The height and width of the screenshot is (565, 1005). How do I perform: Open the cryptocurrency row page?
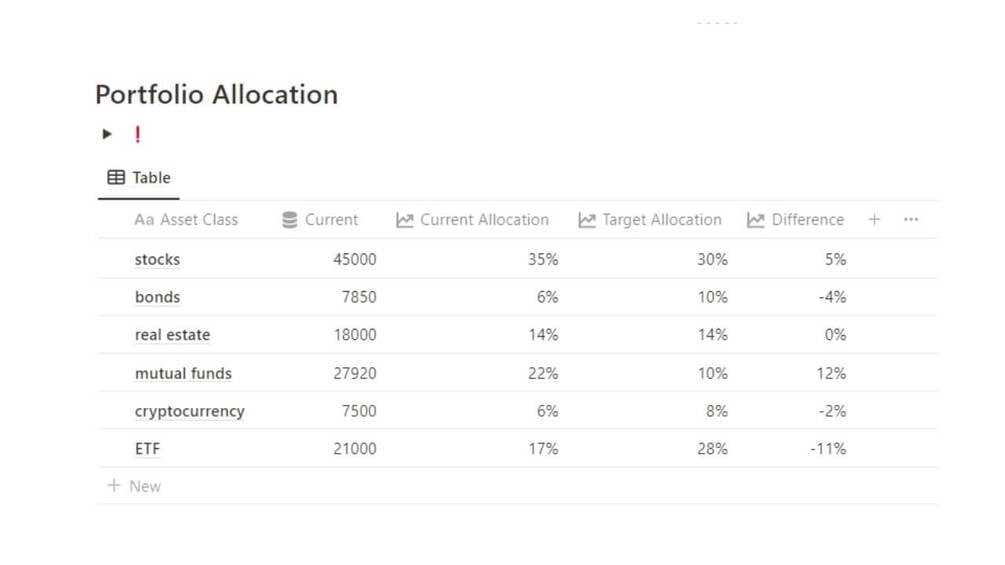pos(190,411)
